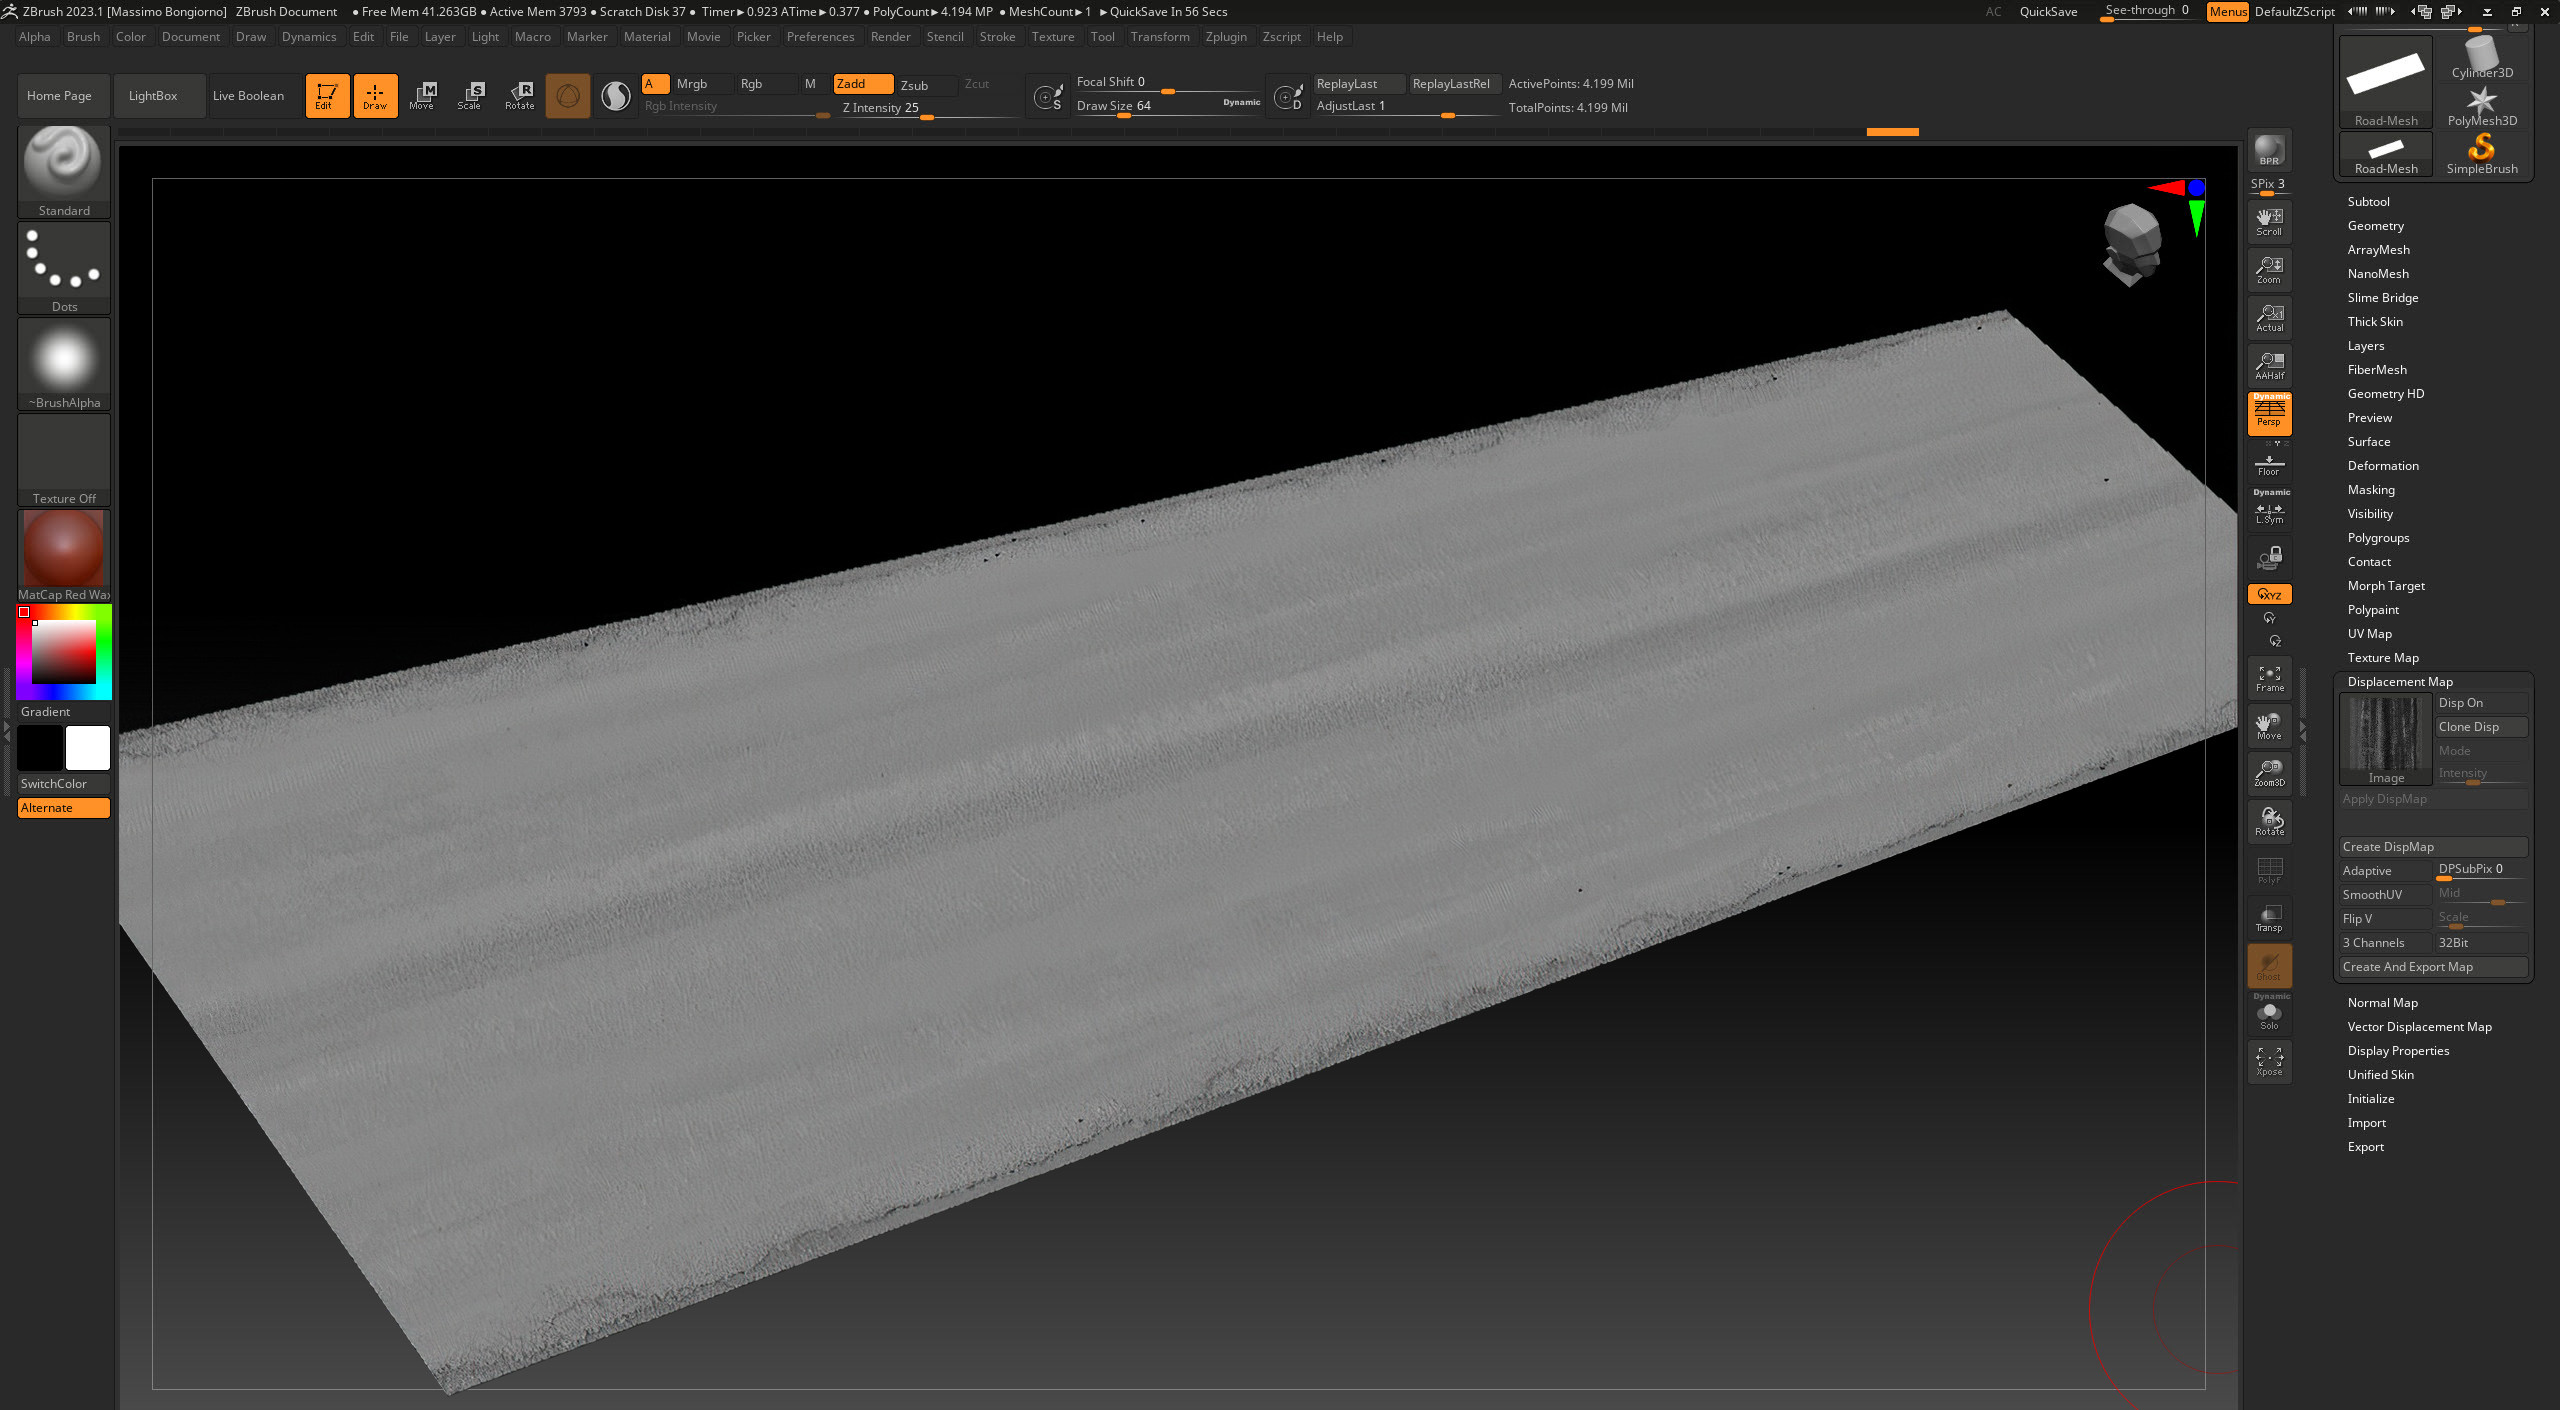This screenshot has height=1410, width=2560.
Task: Click the AAHalf icon
Action: [2269, 365]
